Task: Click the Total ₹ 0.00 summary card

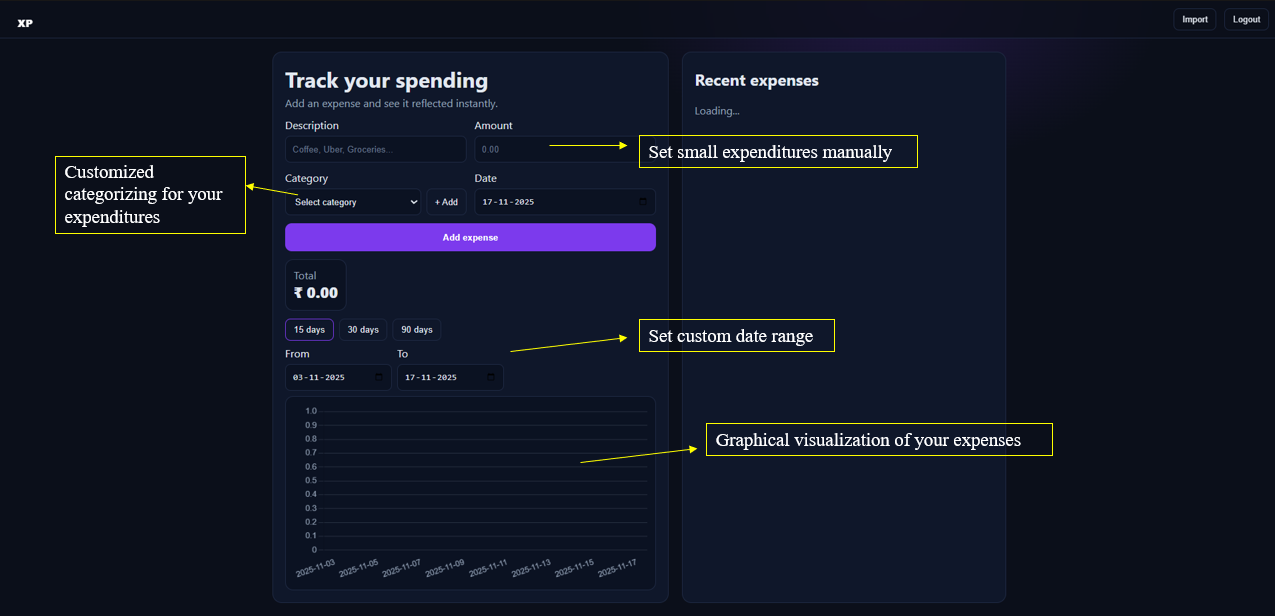Action: pyautogui.click(x=315, y=285)
